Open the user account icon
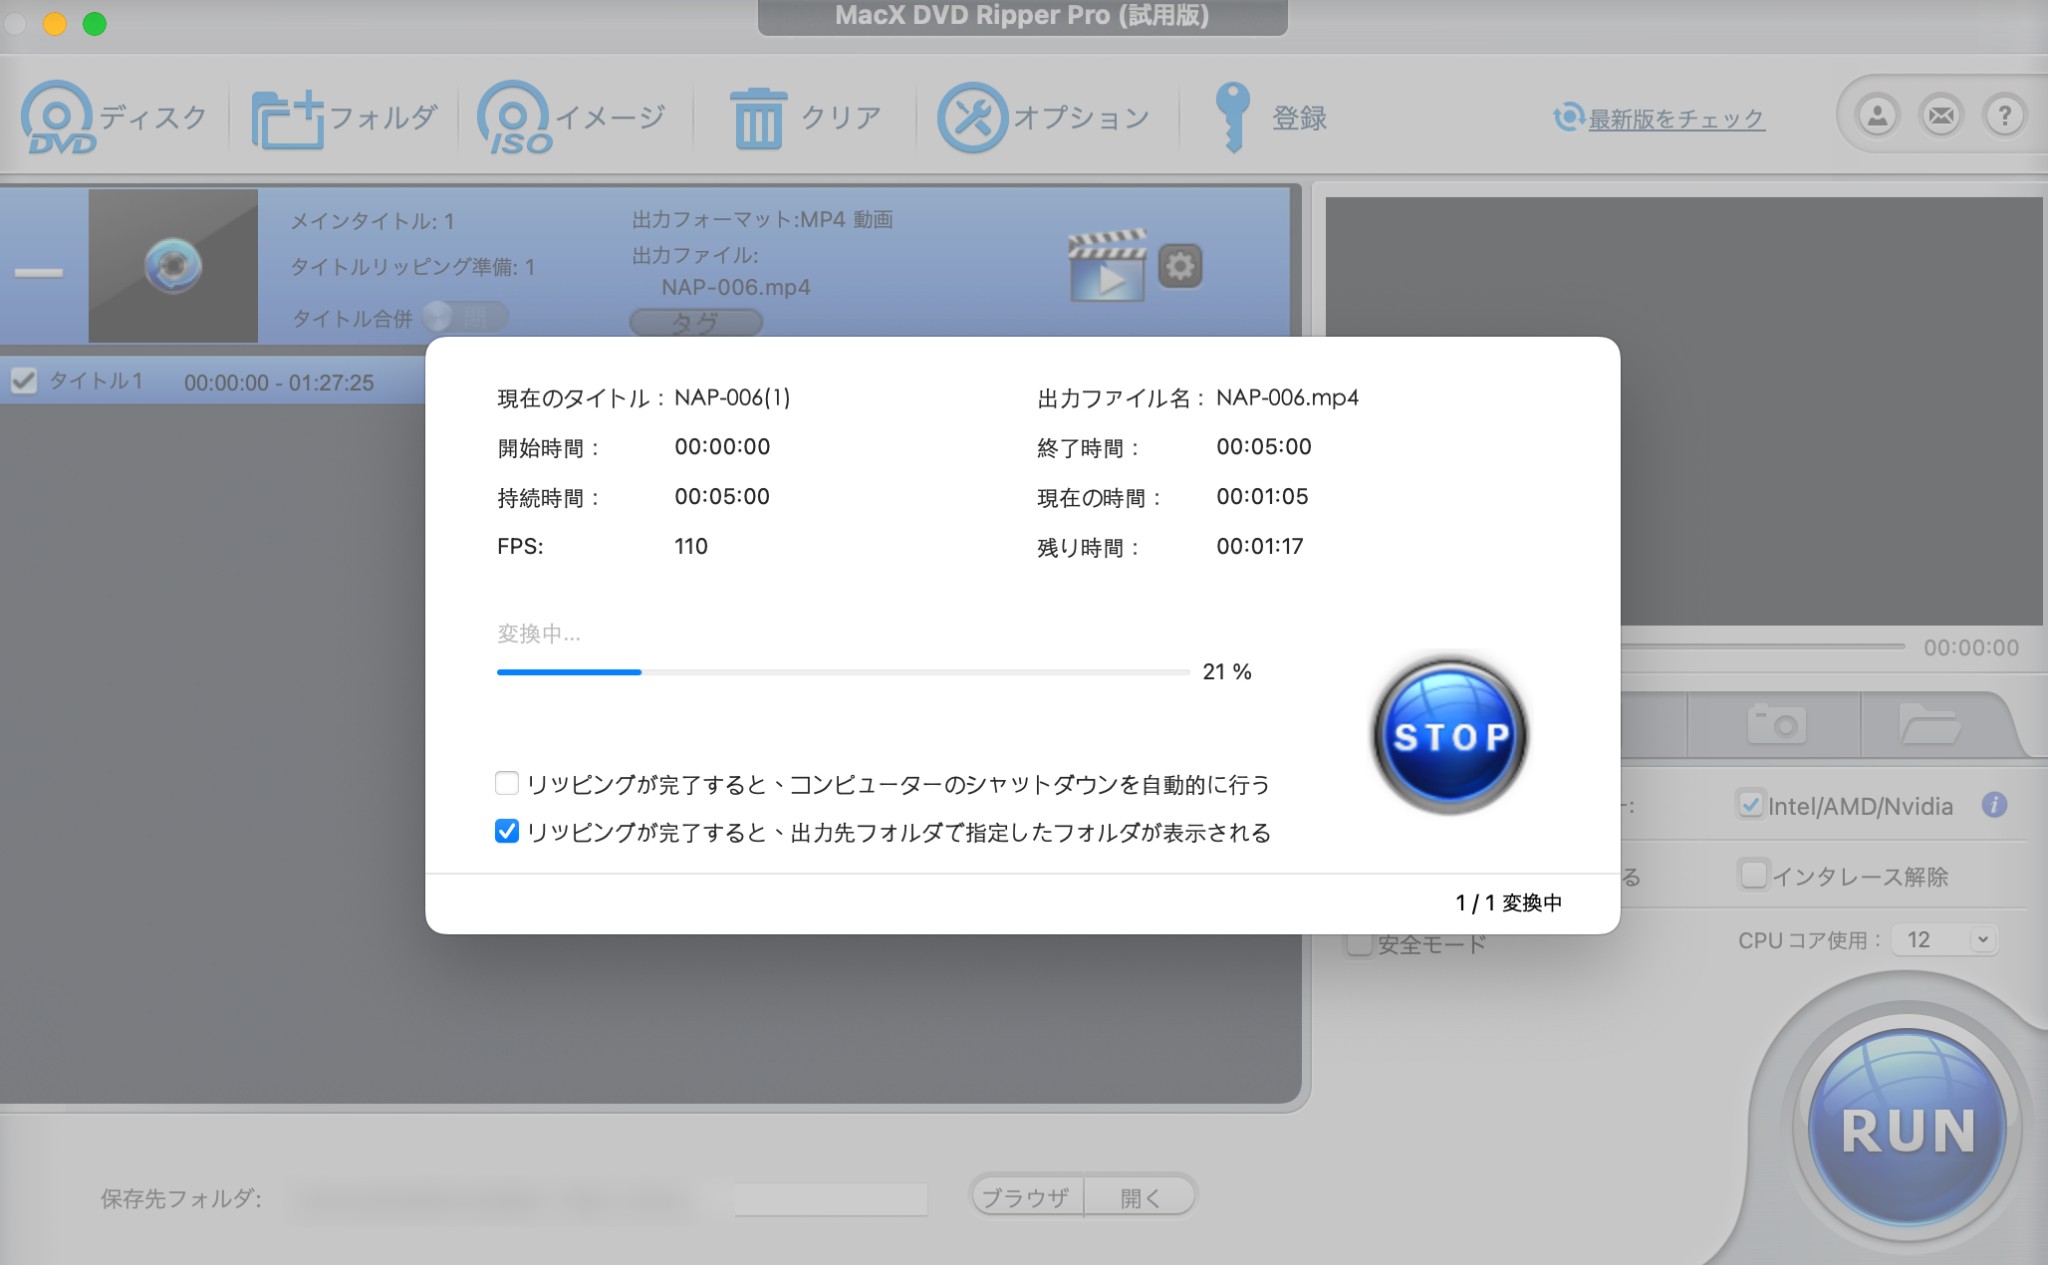This screenshot has height=1265, width=2048. [1877, 116]
